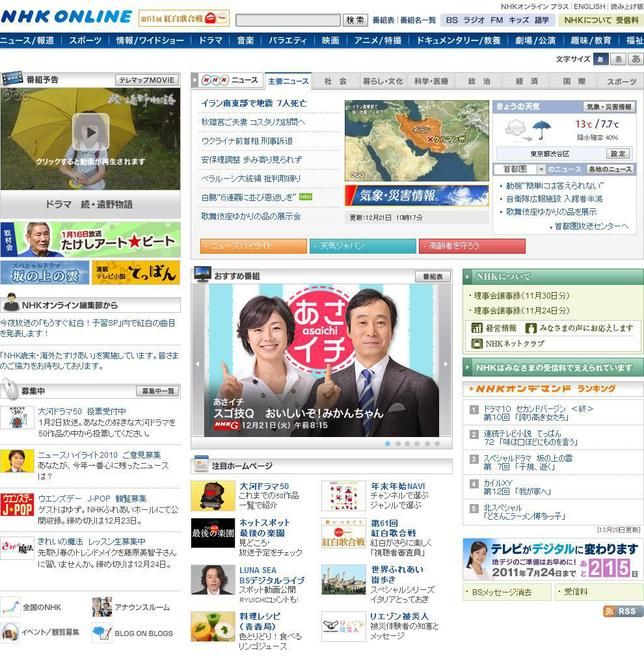Viewport: 644px width, 666px height.
Task: Open the Iran earthquake map thumbnail
Action: tap(417, 141)
